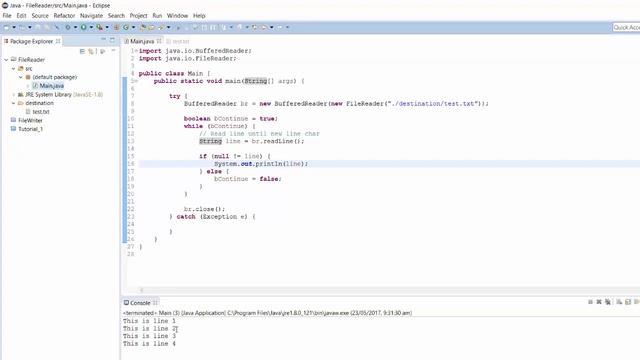Maximize the Package Explorer view
640x360 pixels.
pos(112,40)
